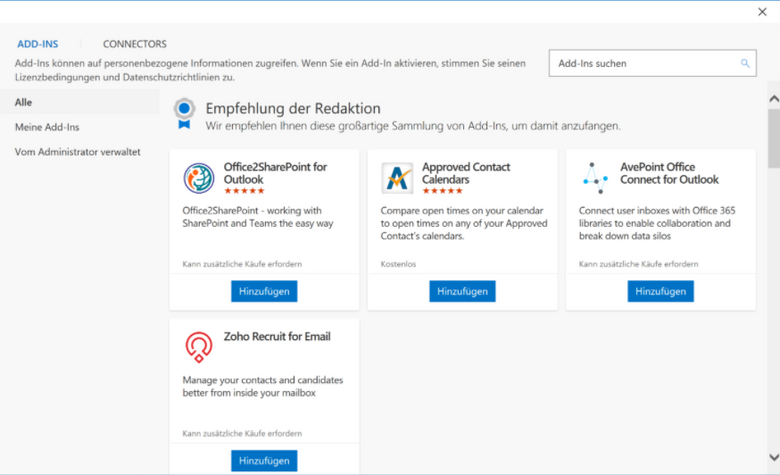
Task: Click Hinzufügen under Zoho Recruit for Email
Action: click(264, 461)
